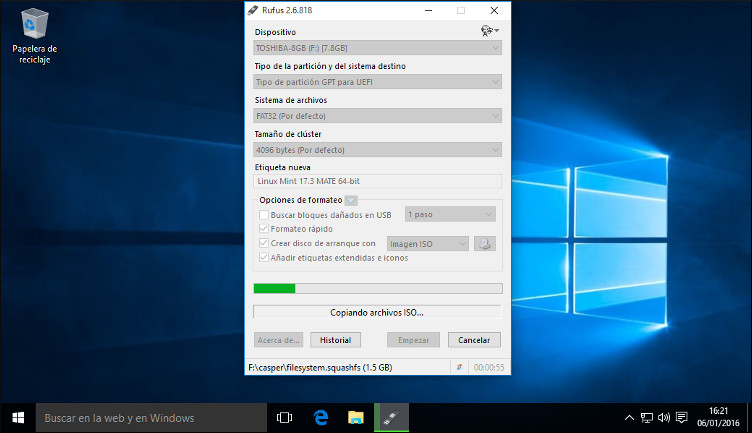Screen dimensions: 752x433
Task: Click the F:\casper\filesystem.squashfs status bar text
Action: [320, 368]
